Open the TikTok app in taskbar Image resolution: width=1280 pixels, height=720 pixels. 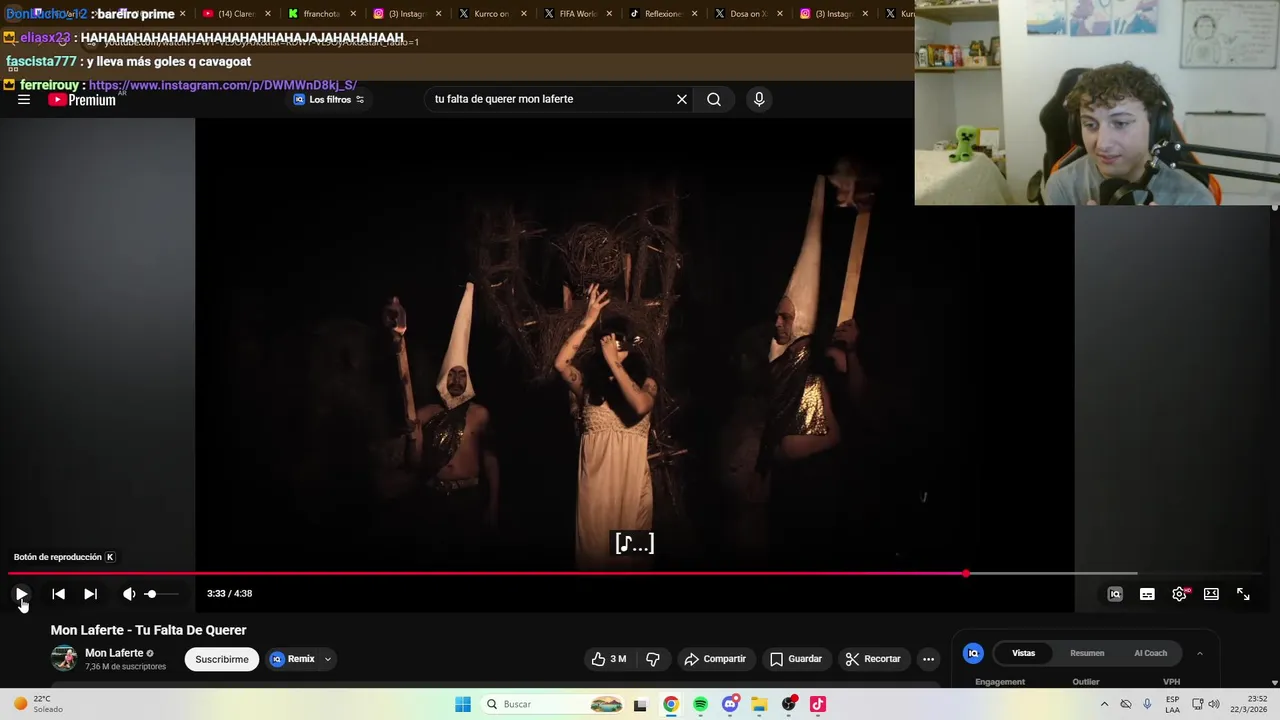click(818, 704)
